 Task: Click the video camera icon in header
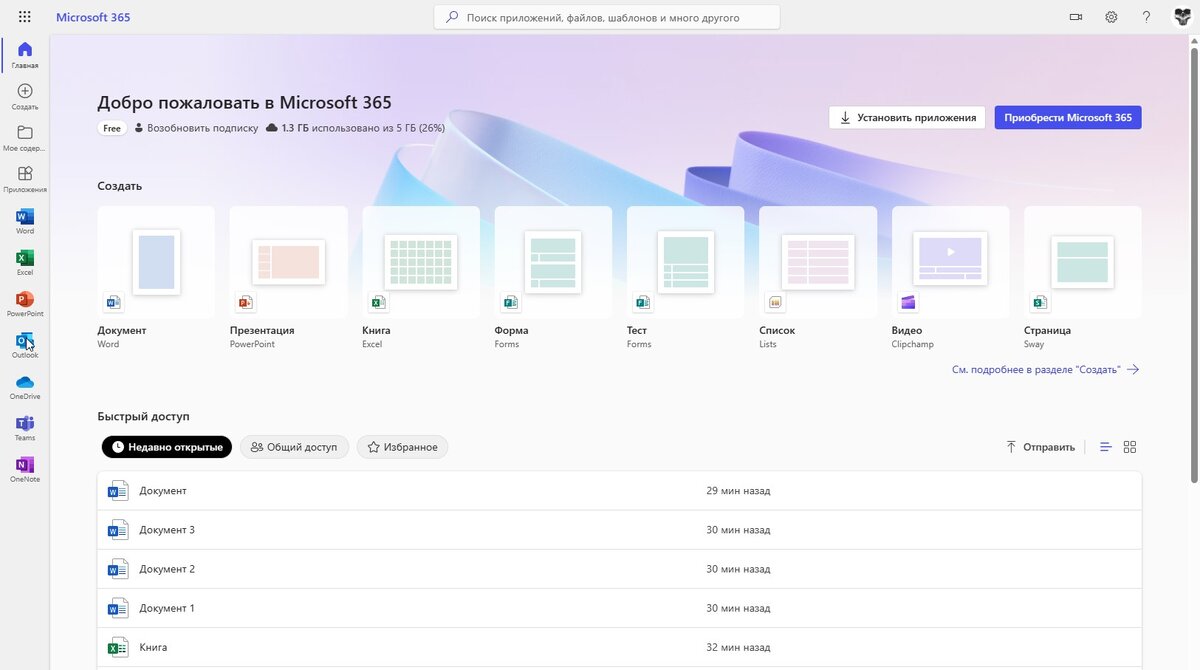(1076, 17)
